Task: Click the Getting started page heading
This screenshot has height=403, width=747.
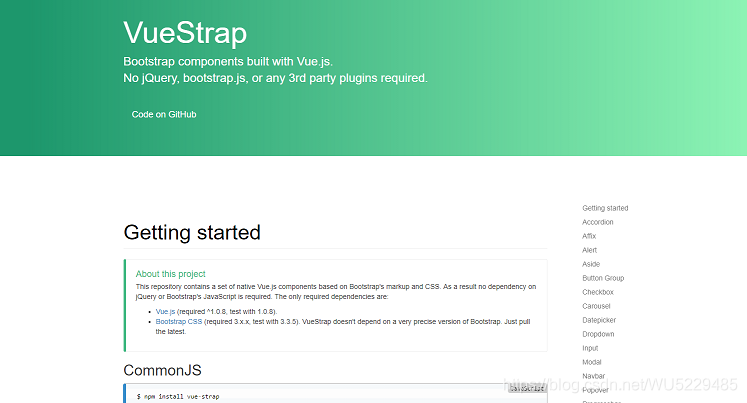Action: click(192, 232)
